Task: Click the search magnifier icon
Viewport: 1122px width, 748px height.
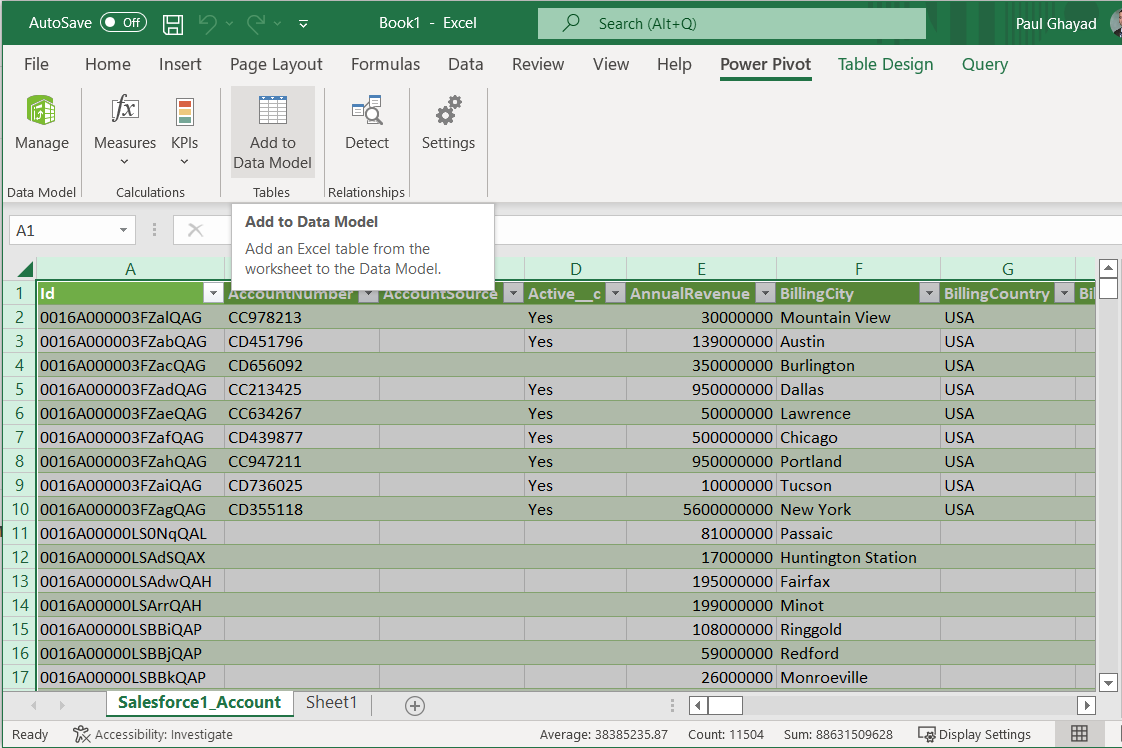Action: click(571, 23)
